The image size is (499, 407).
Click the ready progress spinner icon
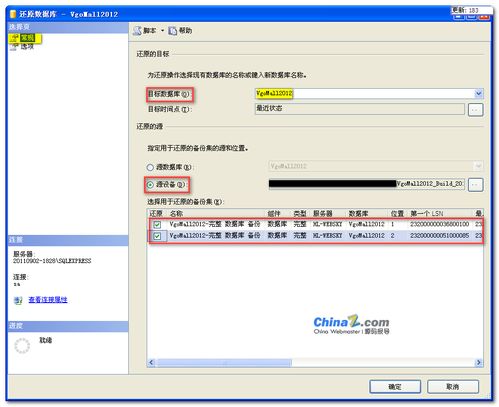coord(22,346)
